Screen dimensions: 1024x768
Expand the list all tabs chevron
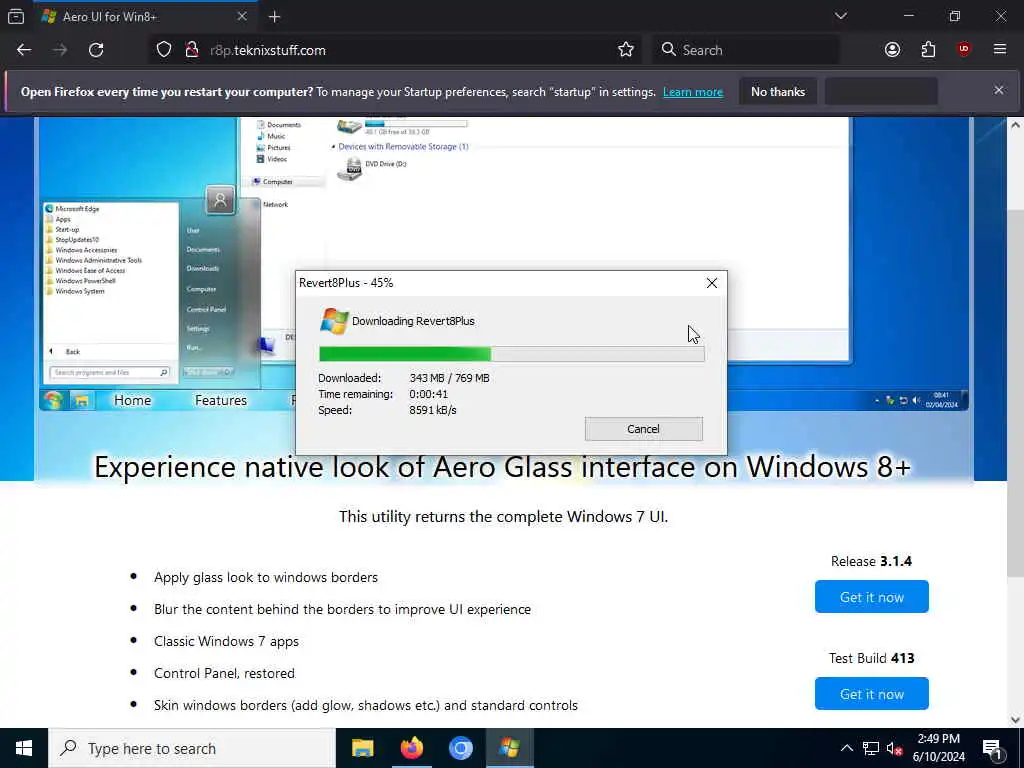pos(840,16)
